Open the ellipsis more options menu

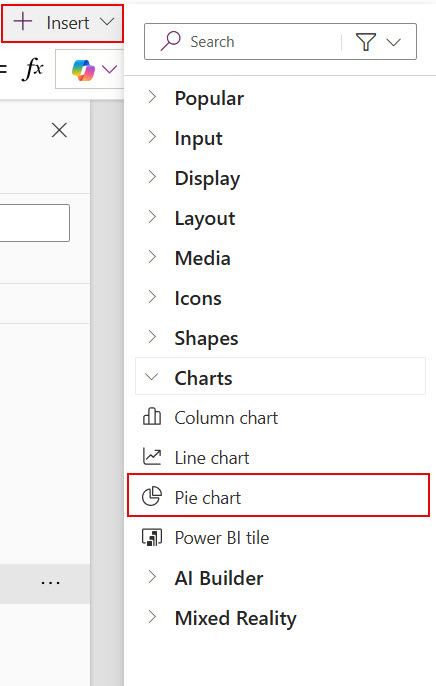click(x=51, y=583)
